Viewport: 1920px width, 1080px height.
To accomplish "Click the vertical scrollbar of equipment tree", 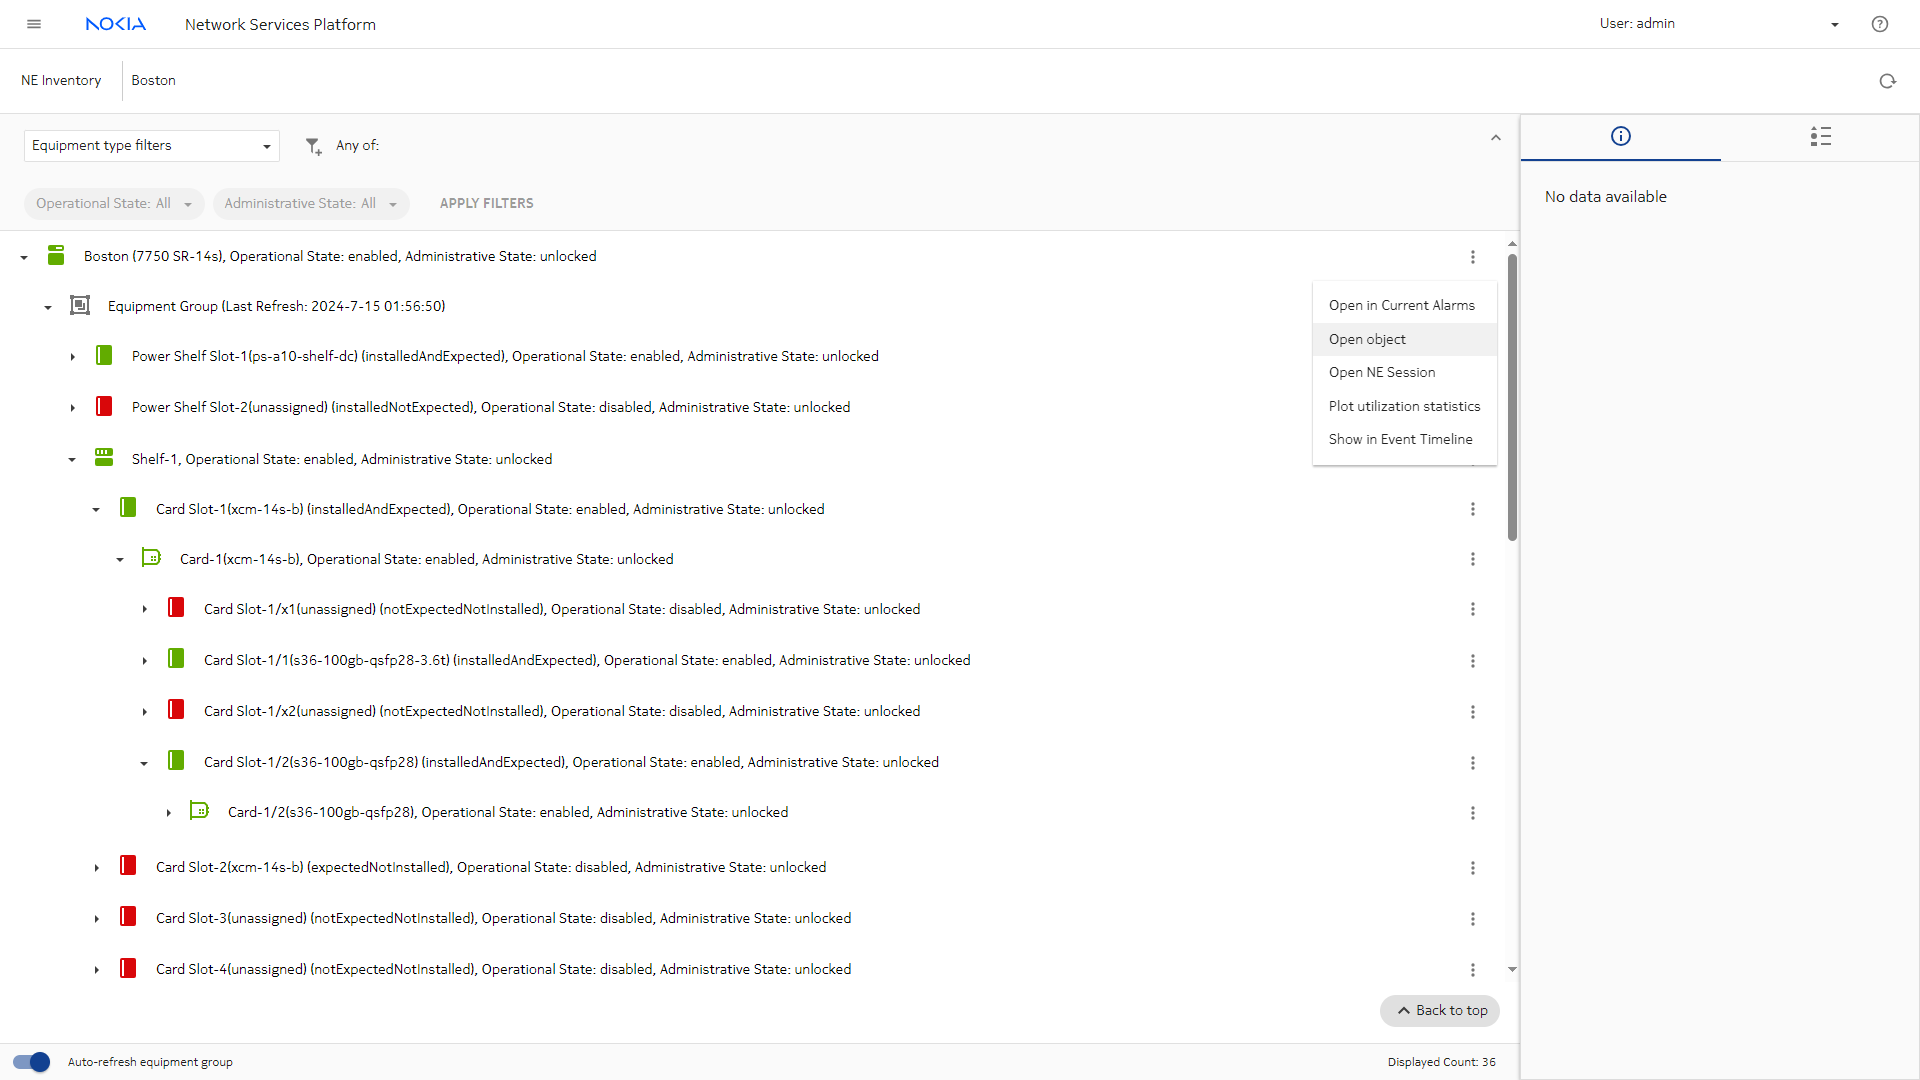I will point(1512,400).
